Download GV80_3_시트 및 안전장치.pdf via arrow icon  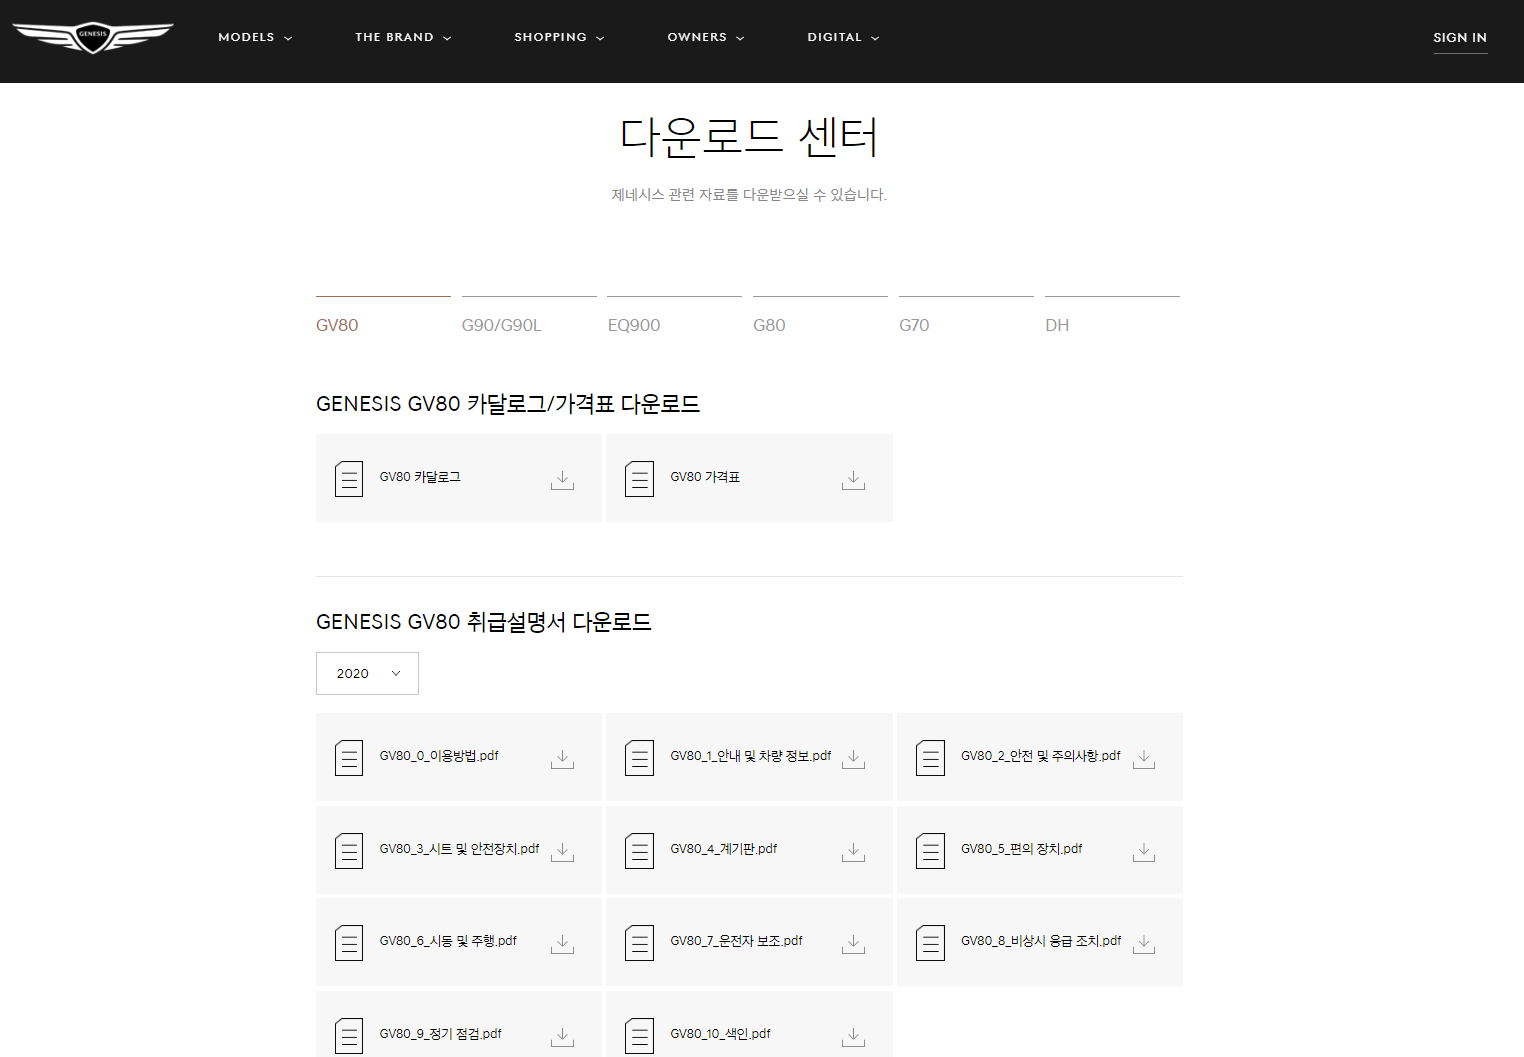tap(562, 852)
